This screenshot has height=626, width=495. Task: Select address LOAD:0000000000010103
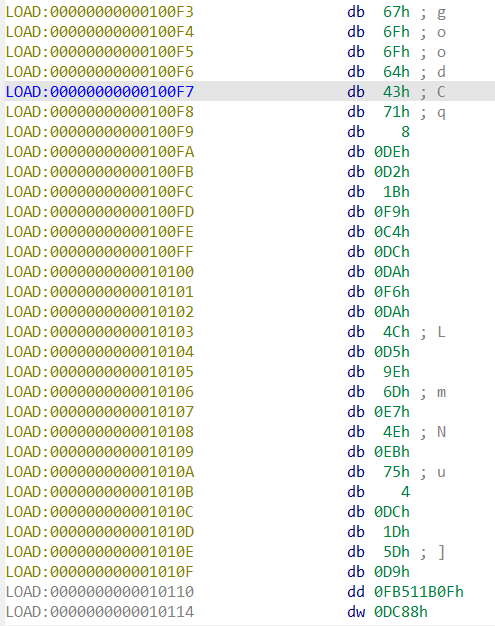(100, 332)
